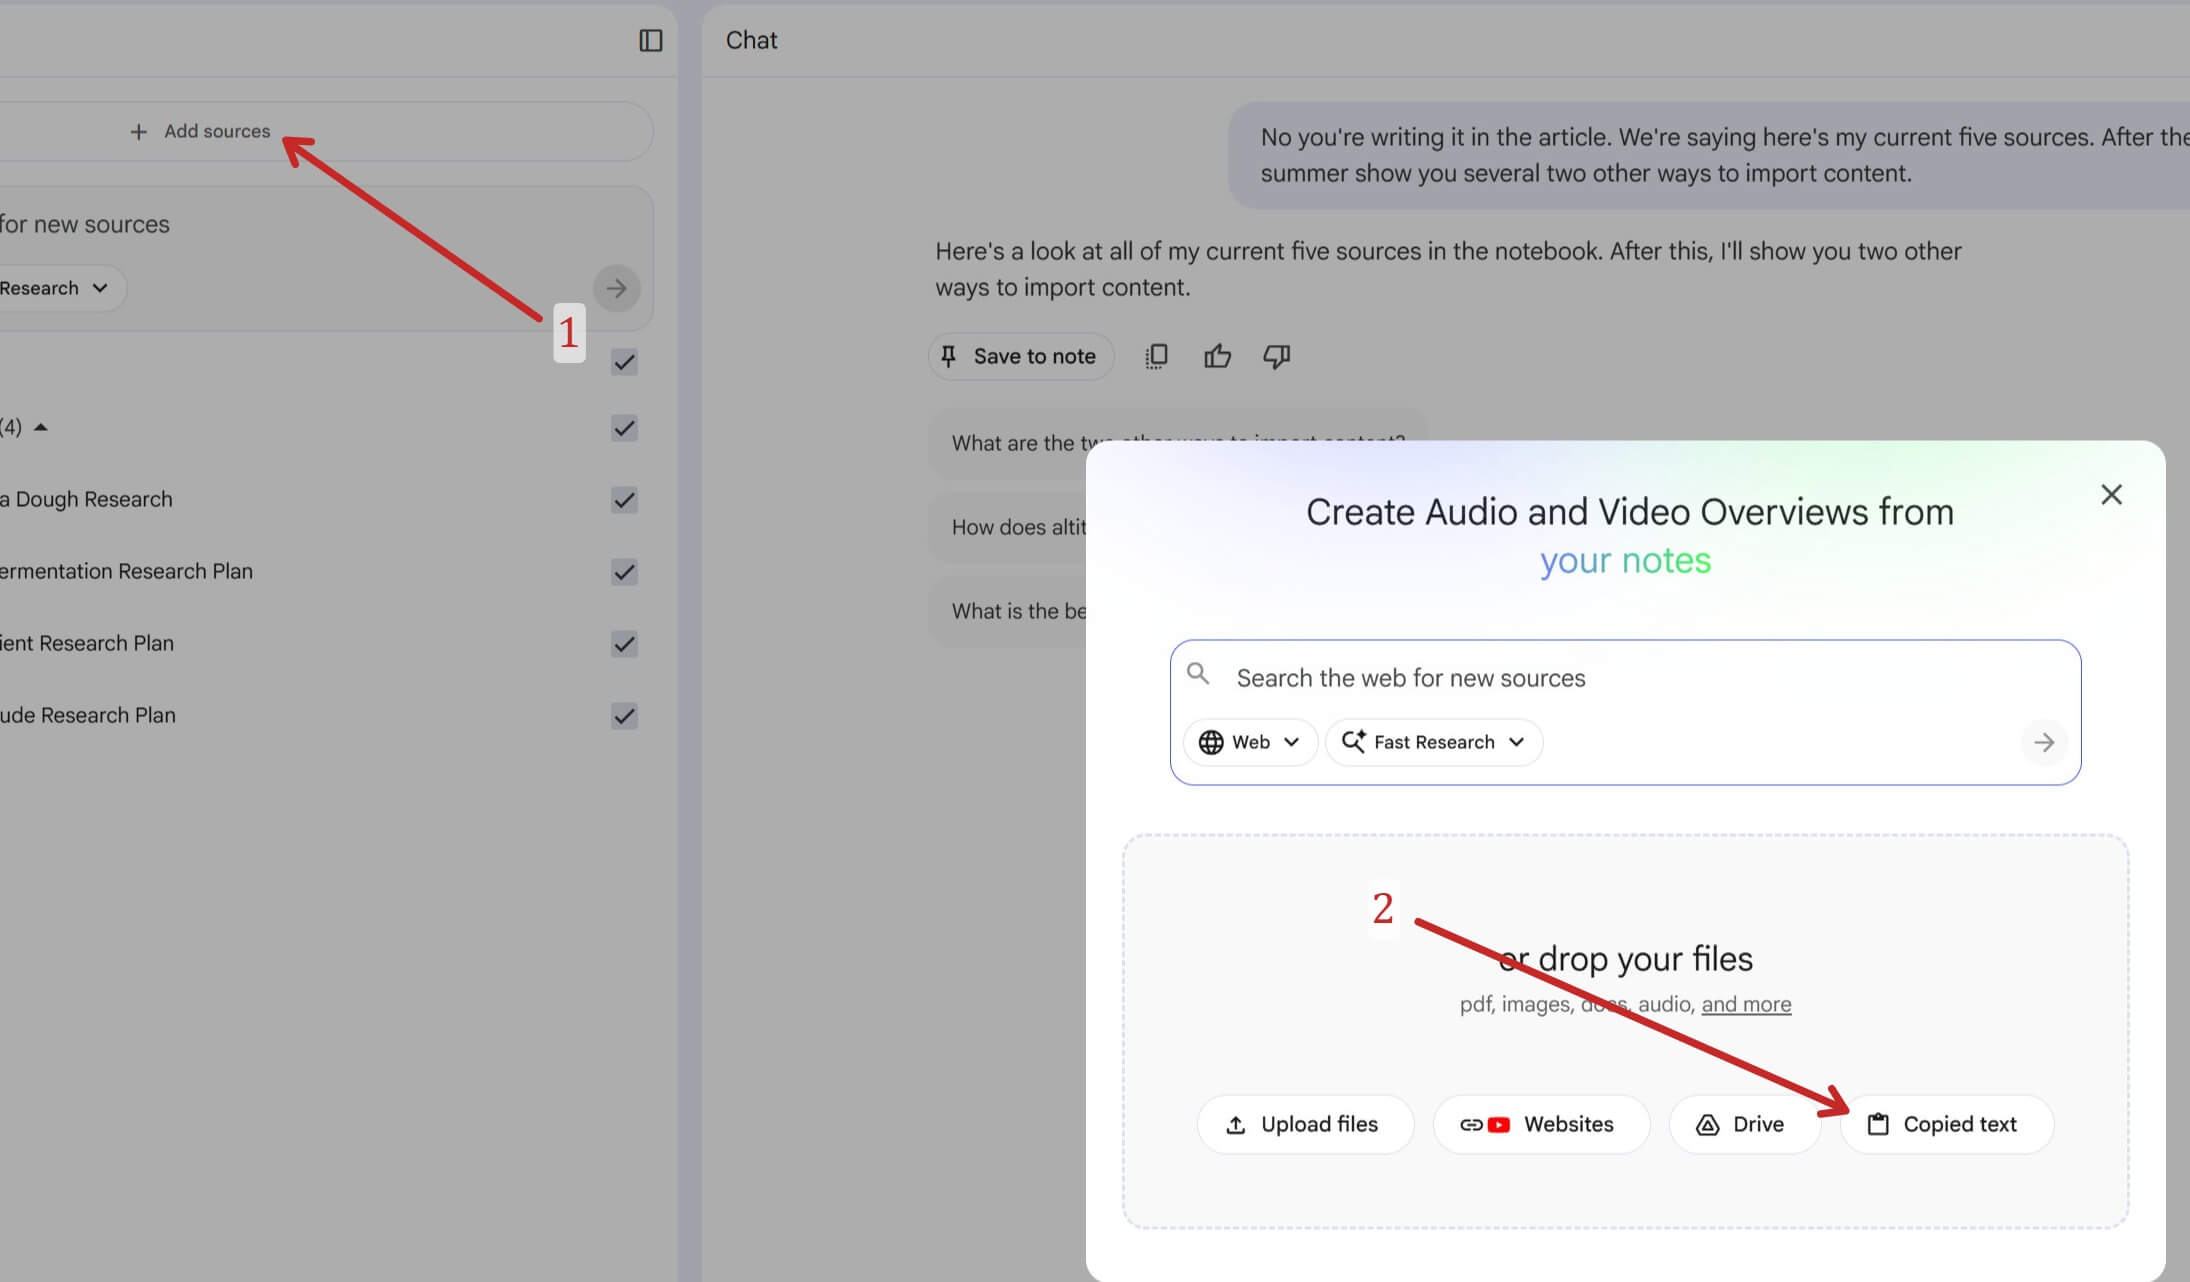Open the Fast Research dropdown in dialog

tap(1433, 742)
